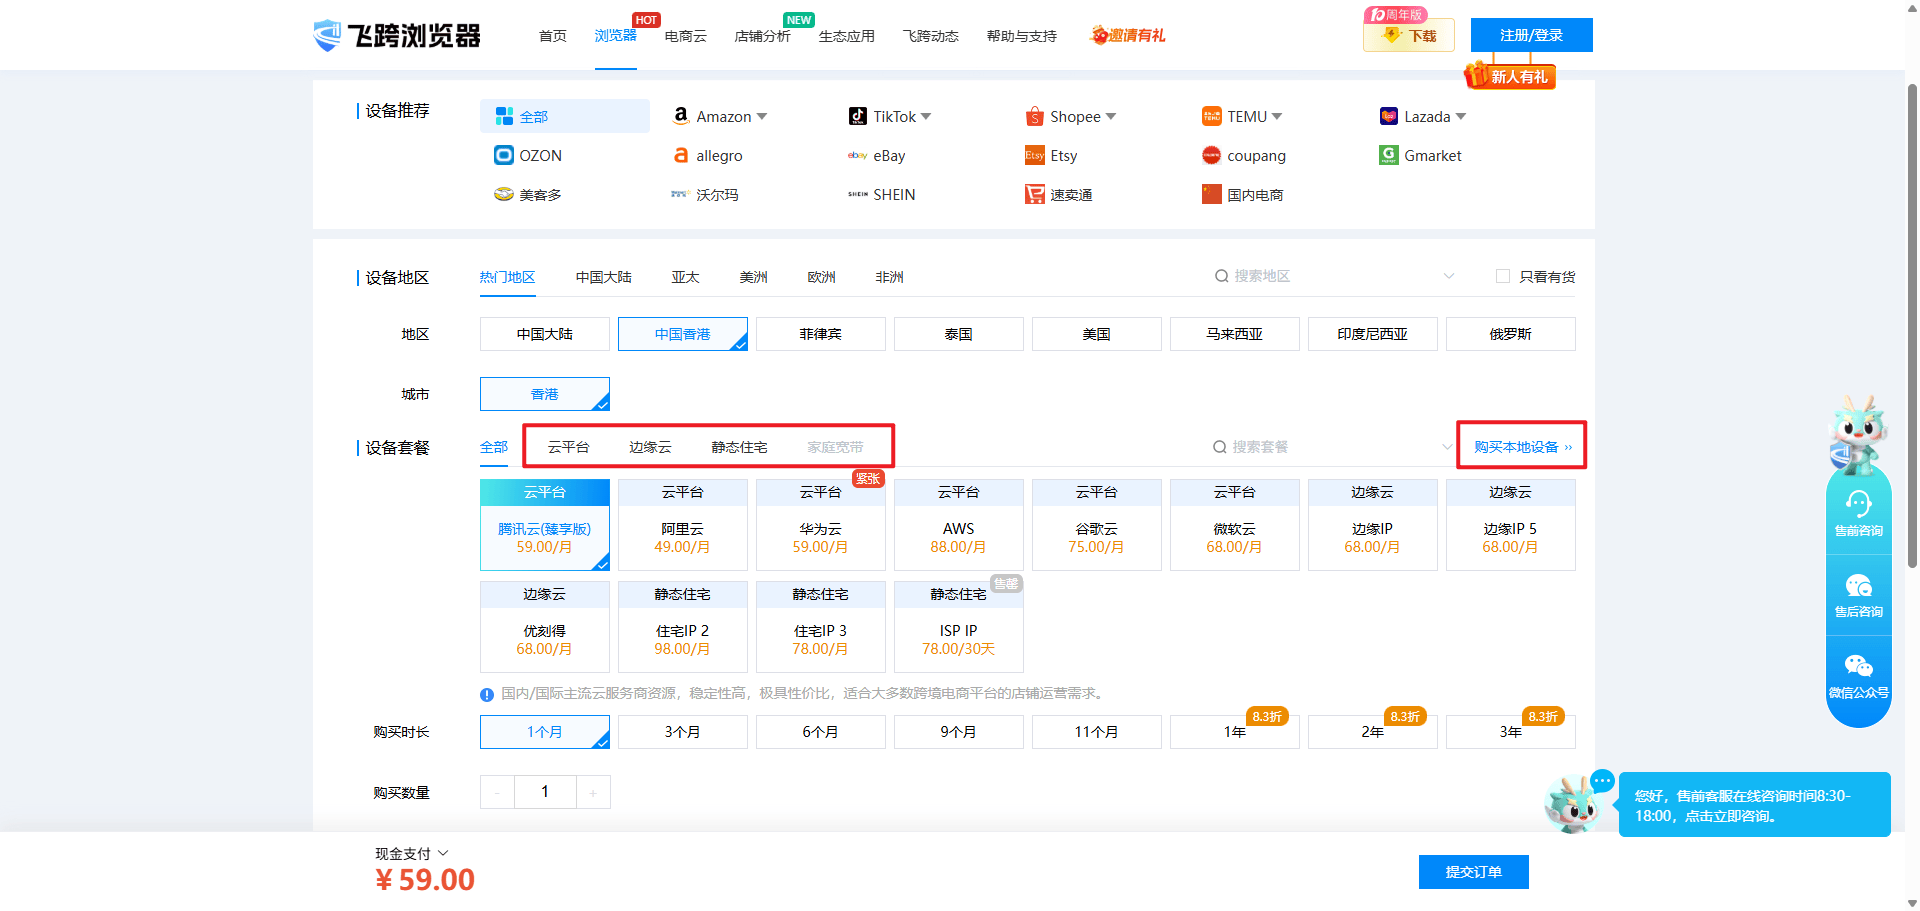Click the 飞跨浏览器 shield logo
The height and width of the screenshot is (911, 1920).
click(x=327, y=36)
